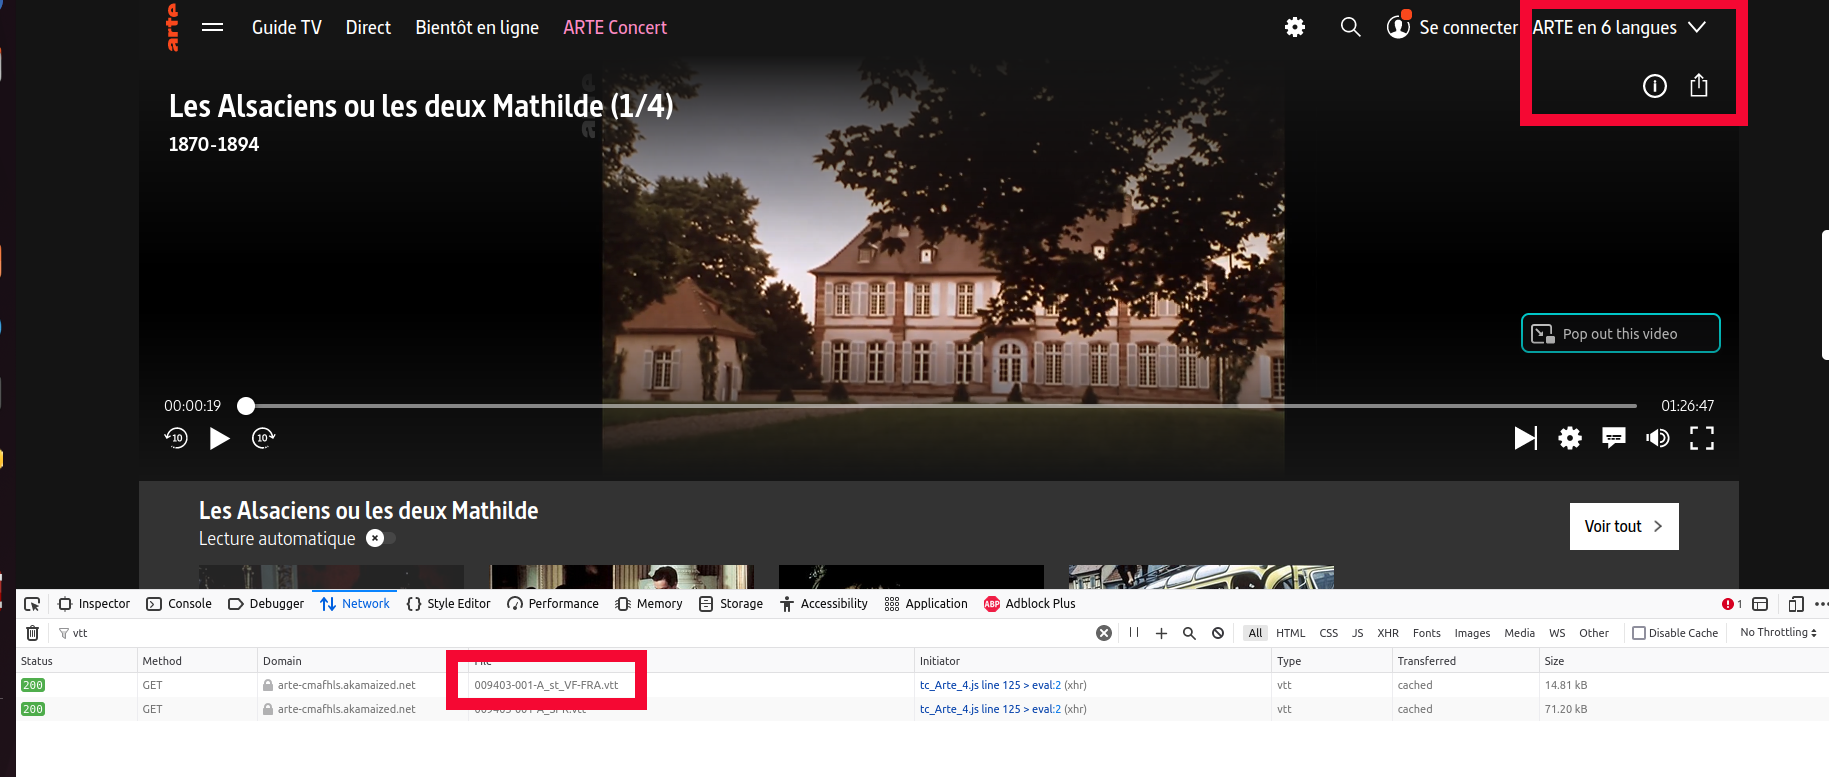The width and height of the screenshot is (1829, 777).
Task: Turn off Lecture automatique toggle
Action: (x=380, y=538)
